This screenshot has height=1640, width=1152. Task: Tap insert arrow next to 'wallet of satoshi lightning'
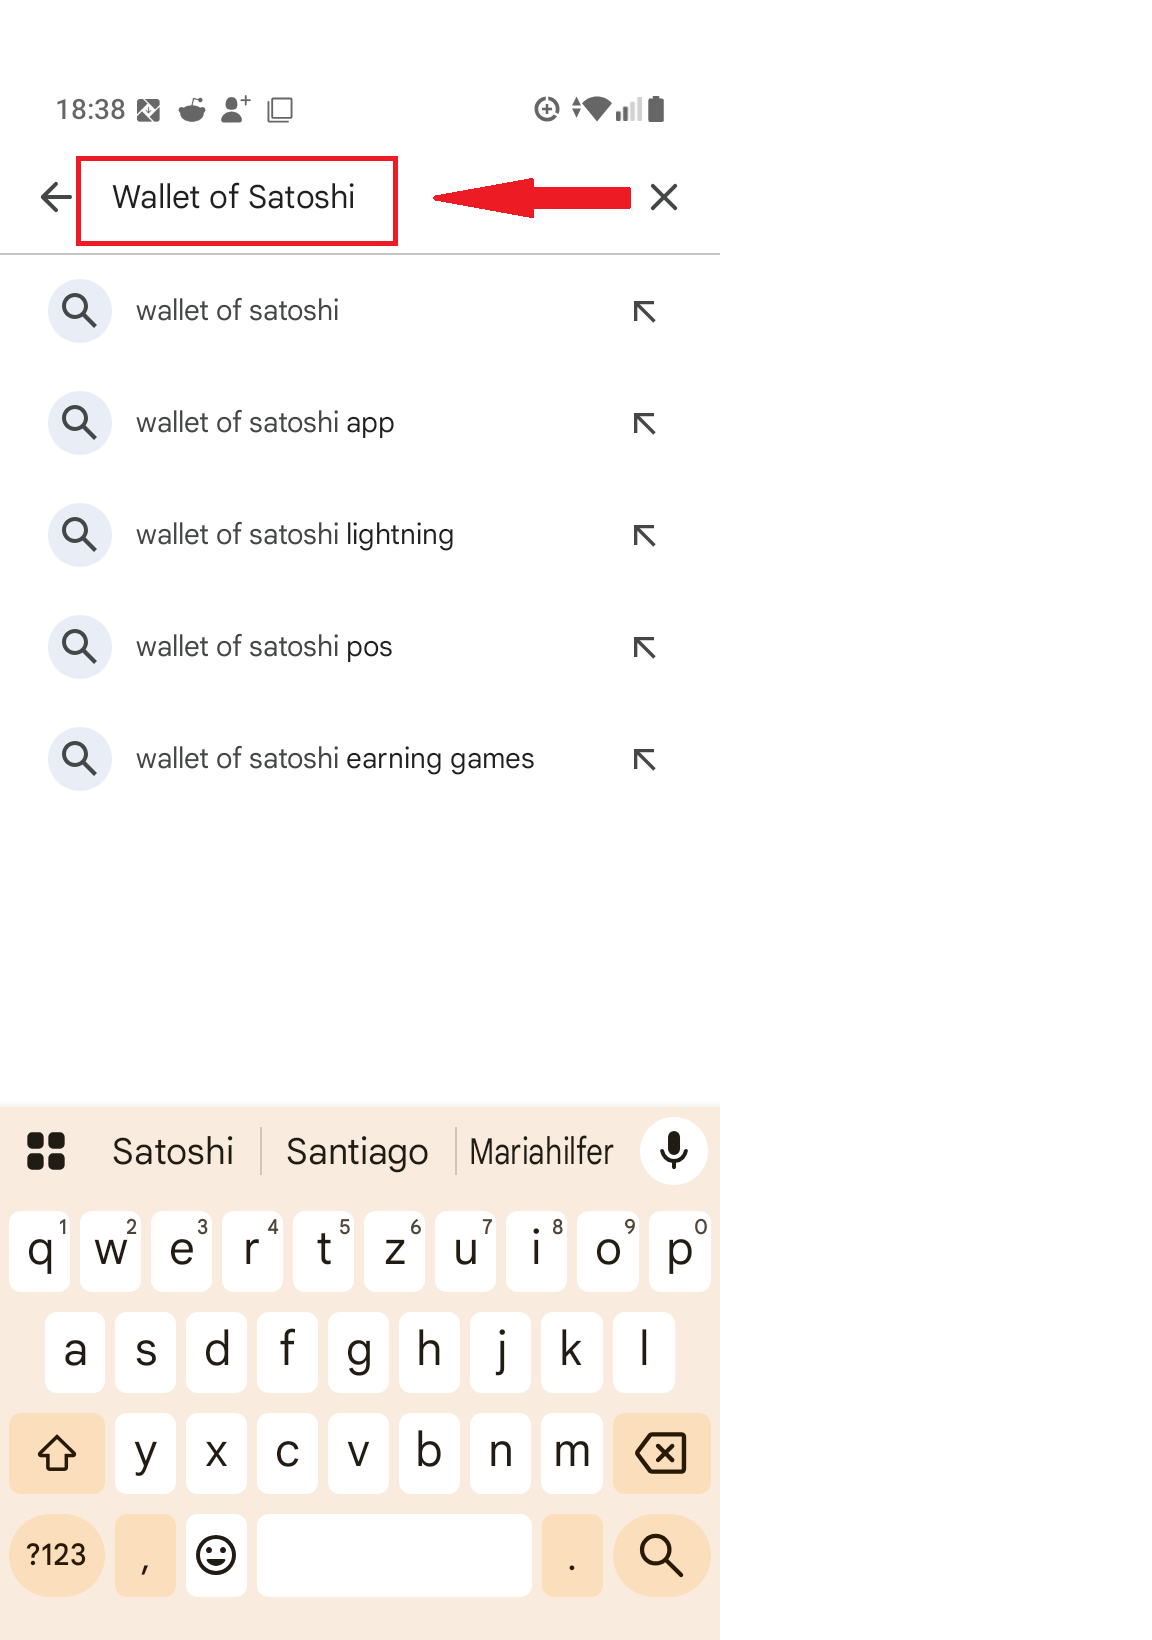point(644,536)
